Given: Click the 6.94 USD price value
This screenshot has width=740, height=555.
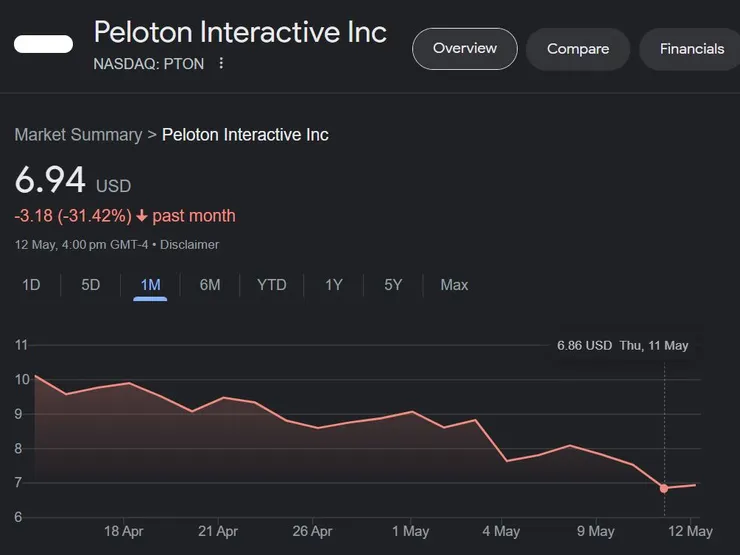Looking at the screenshot, I should [x=50, y=181].
